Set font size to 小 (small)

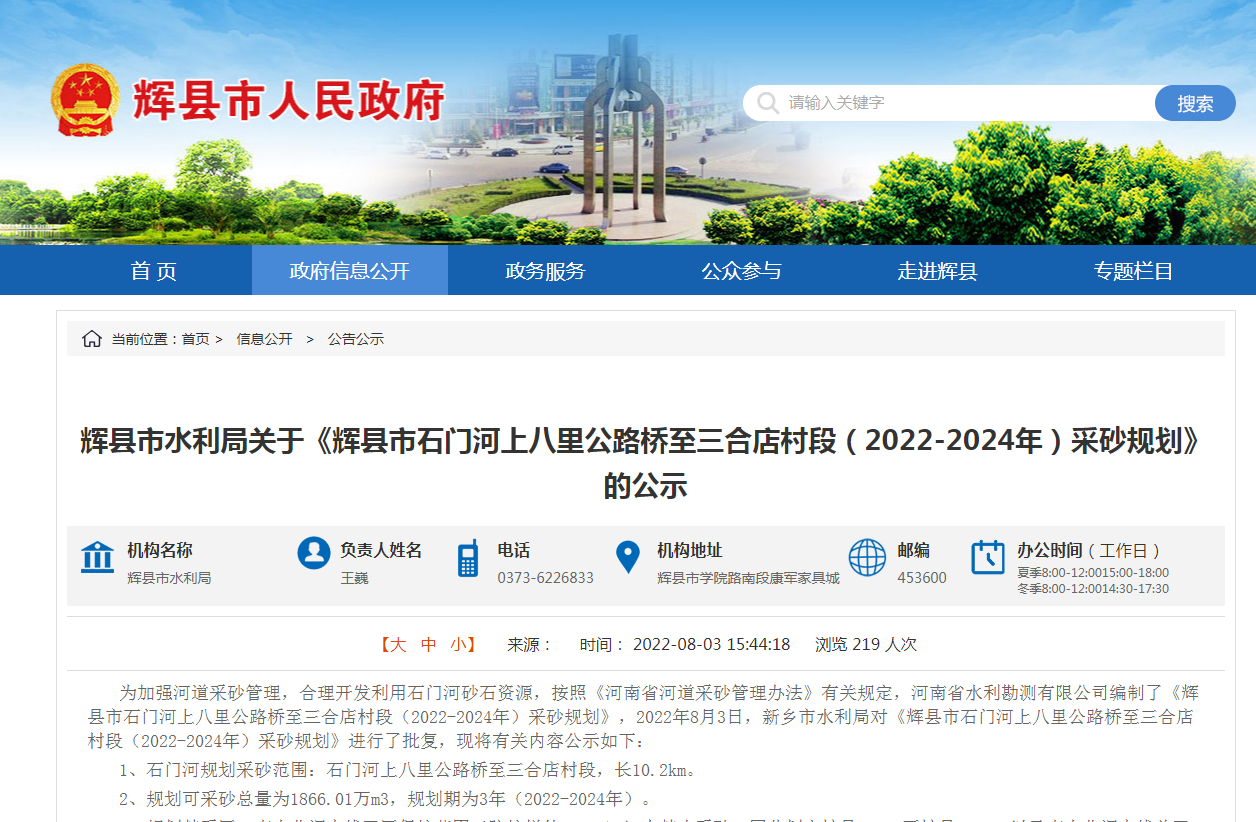point(458,645)
